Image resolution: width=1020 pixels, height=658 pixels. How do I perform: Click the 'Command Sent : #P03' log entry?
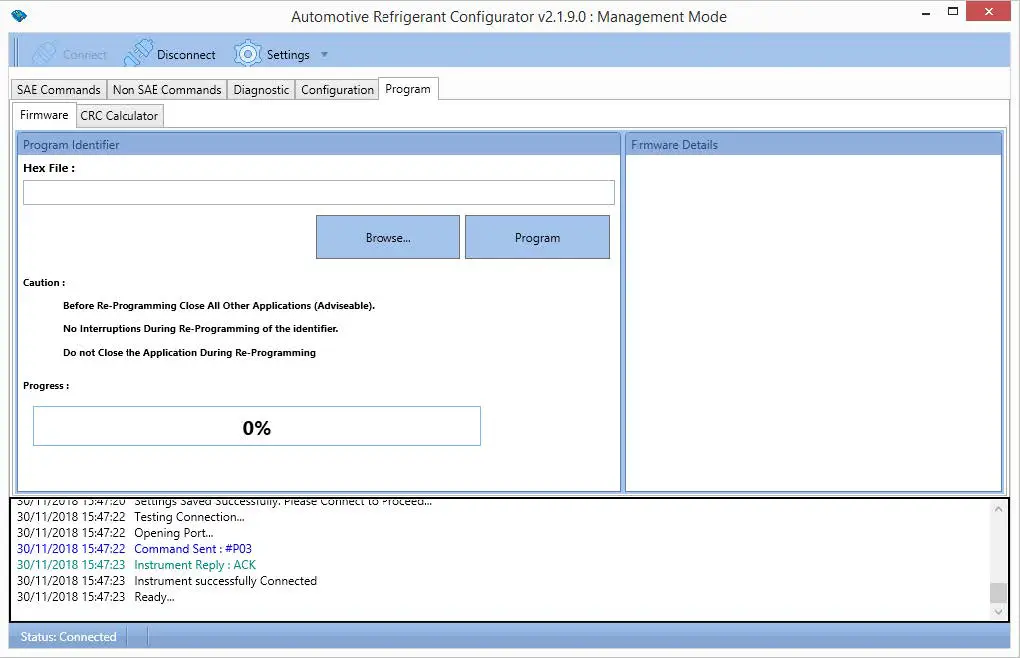(193, 549)
